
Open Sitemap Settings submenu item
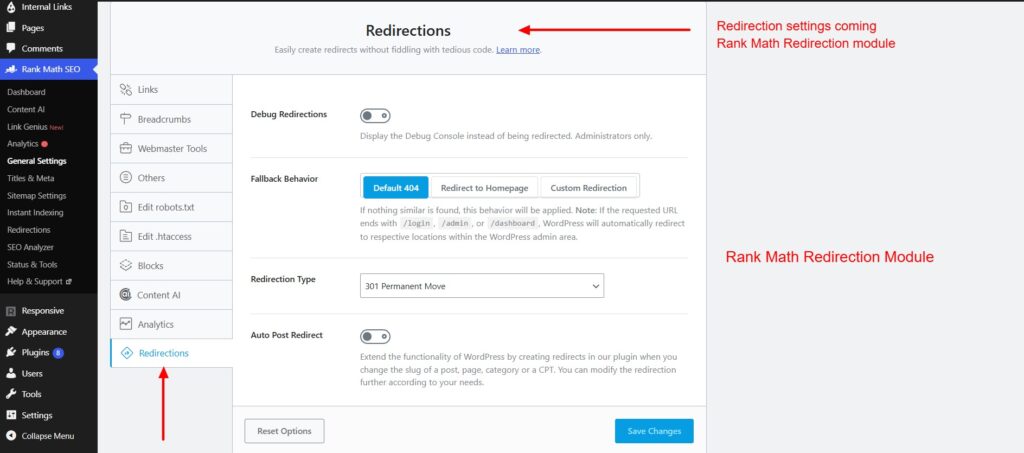pyautogui.click(x=37, y=195)
